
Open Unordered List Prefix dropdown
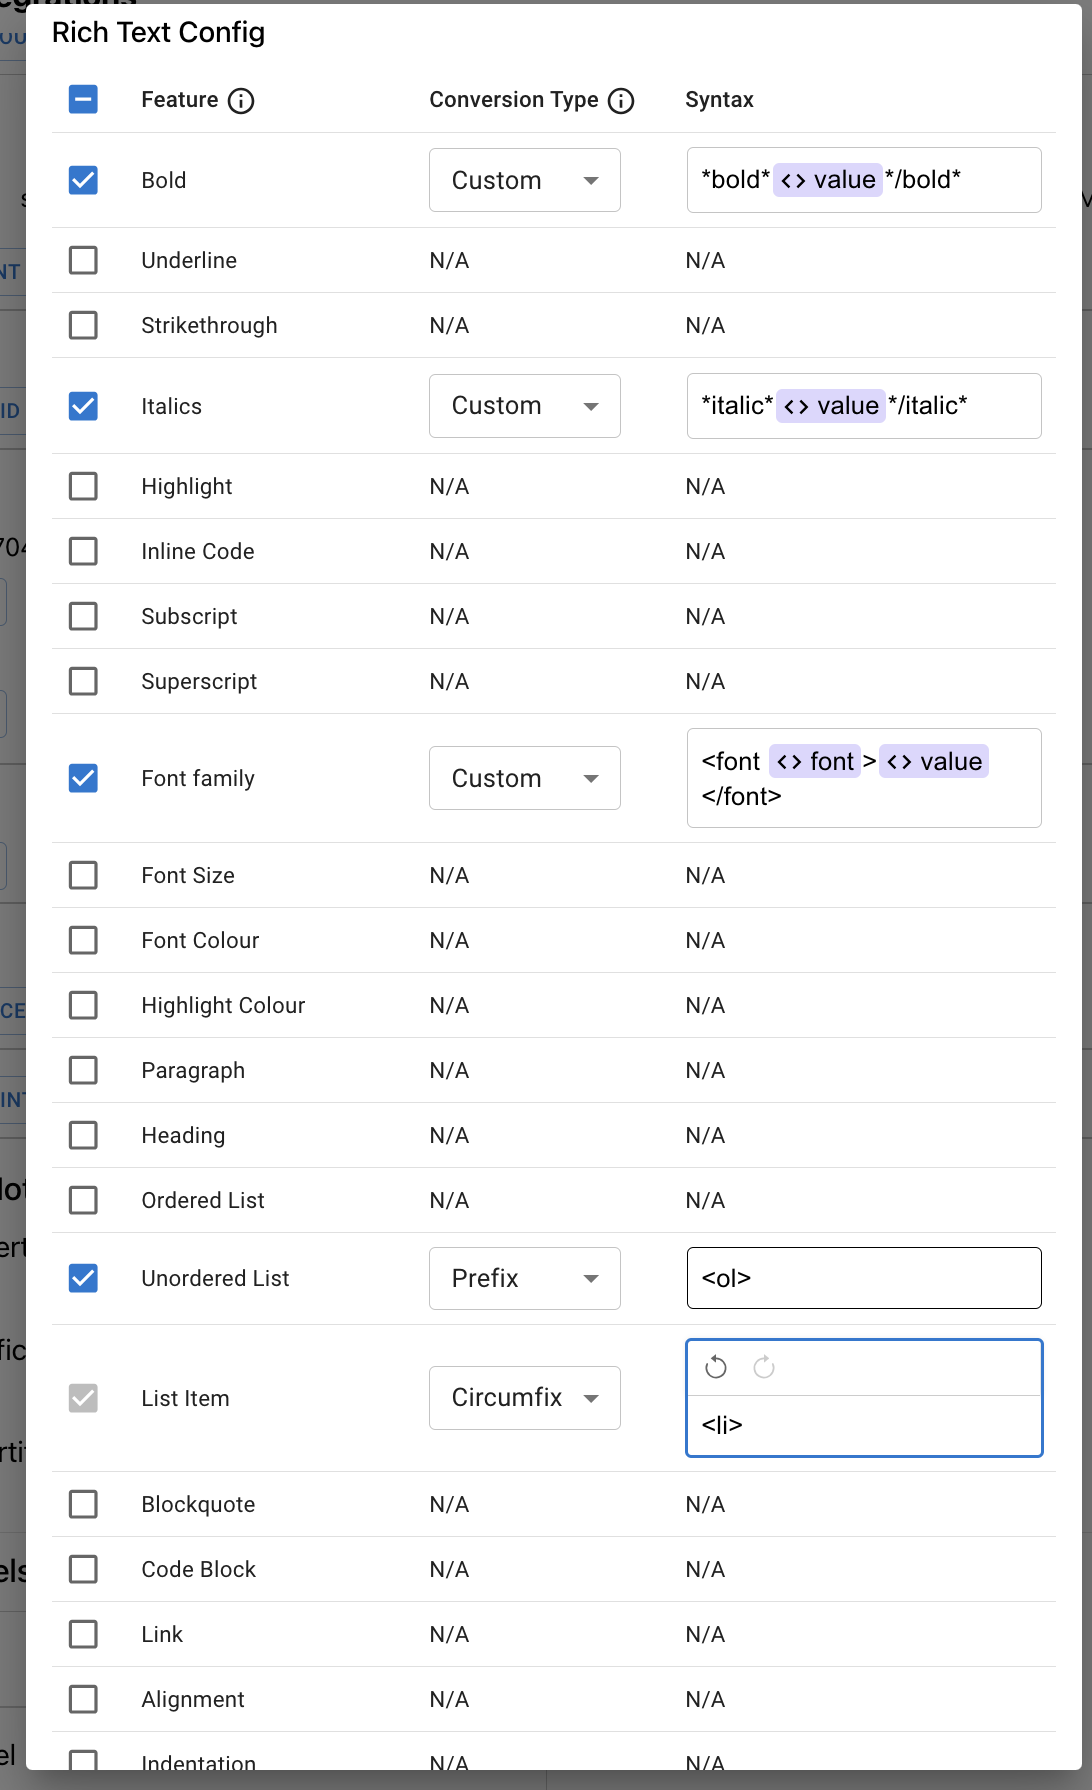524,1278
